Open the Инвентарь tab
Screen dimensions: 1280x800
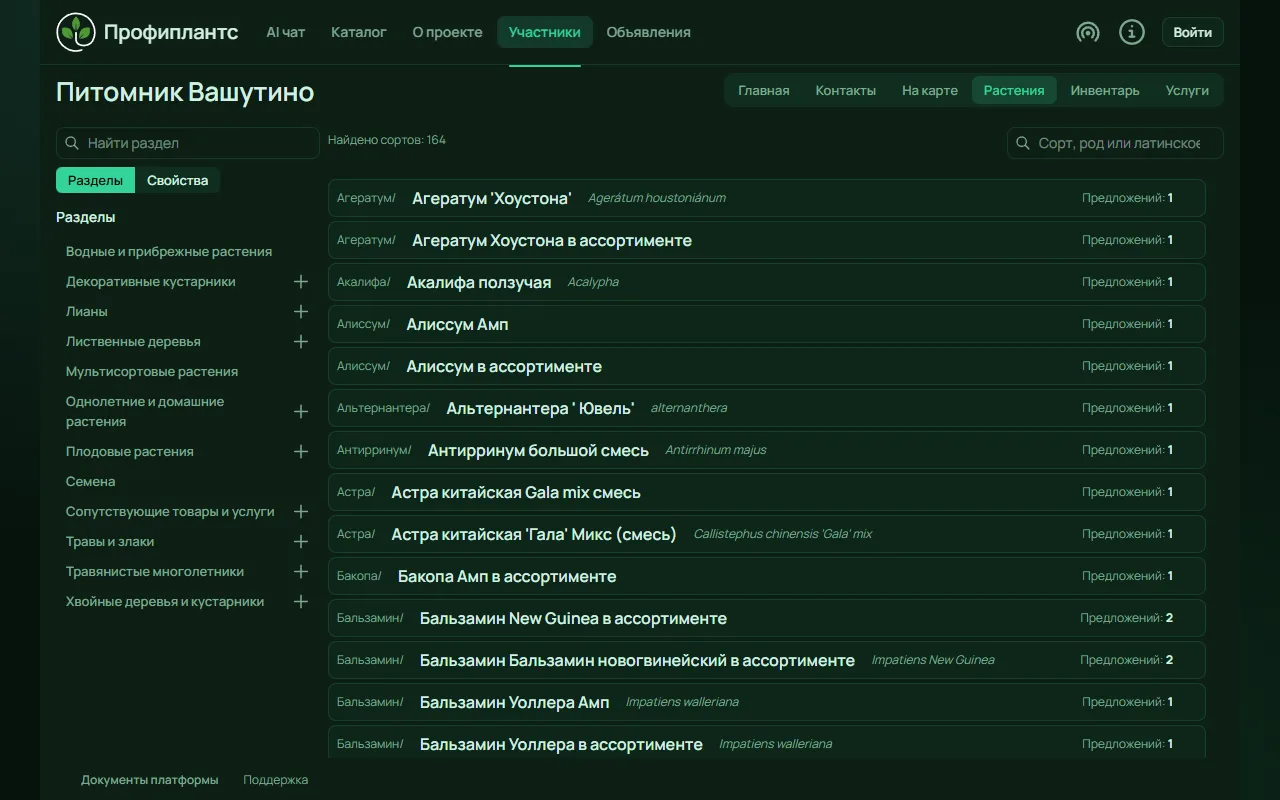point(1105,90)
